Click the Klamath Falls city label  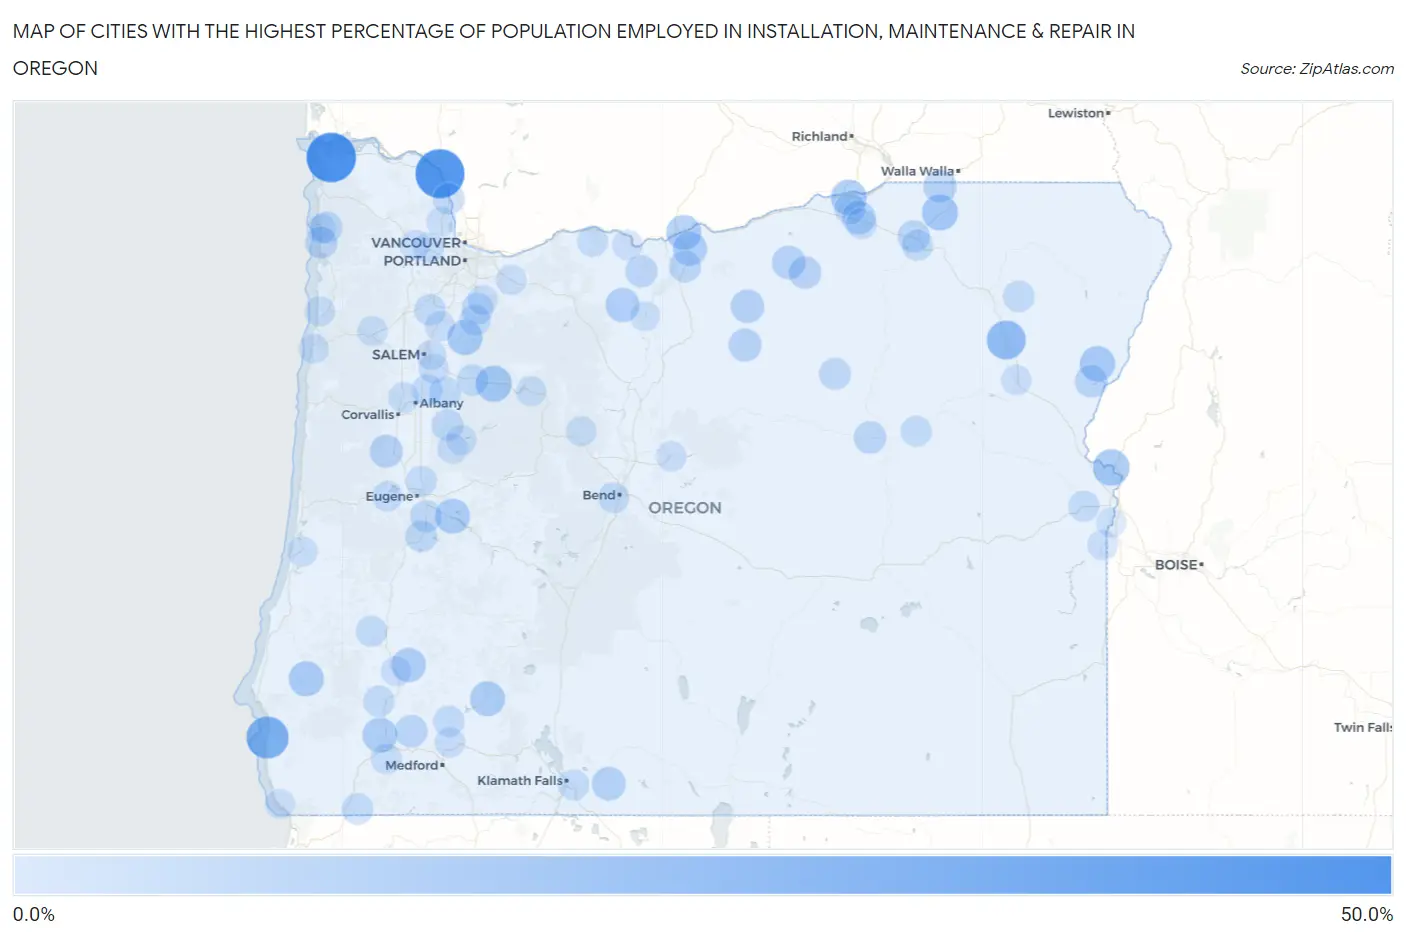tap(520, 781)
